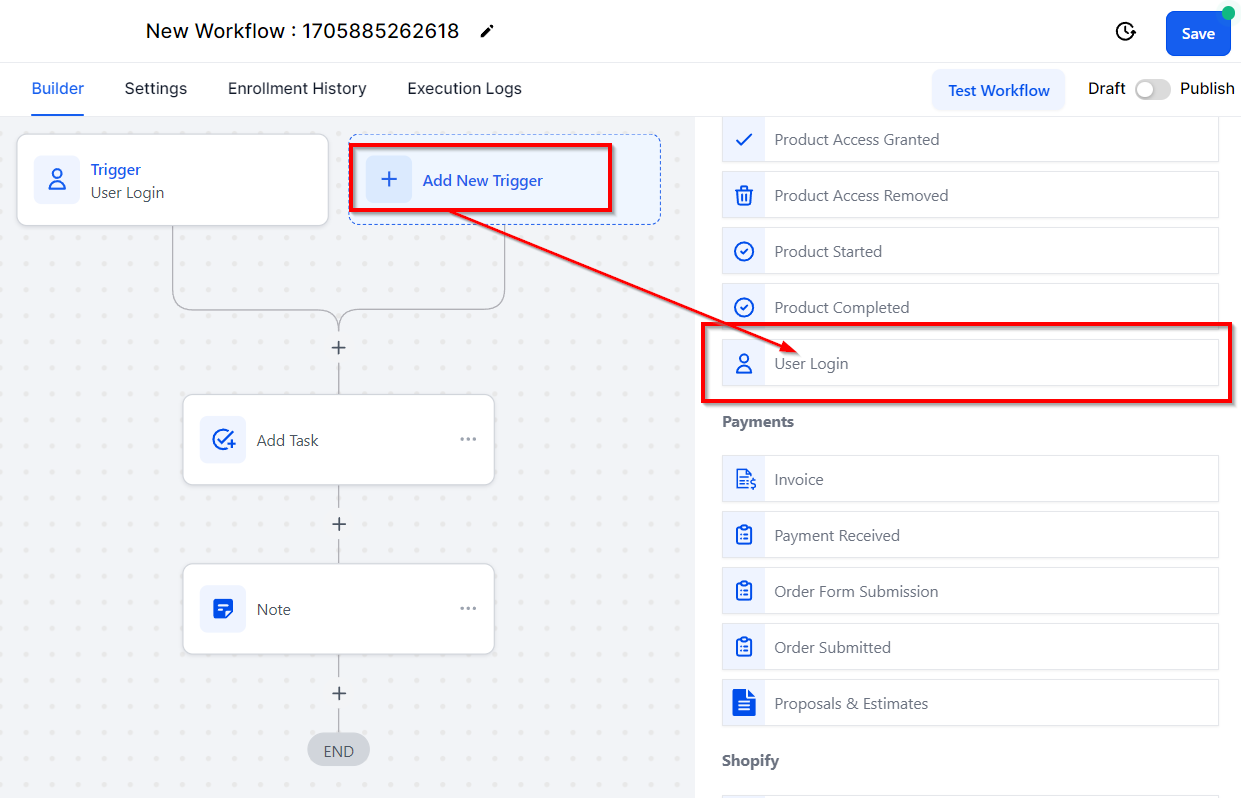Open Note three-dot options menu

[468, 608]
